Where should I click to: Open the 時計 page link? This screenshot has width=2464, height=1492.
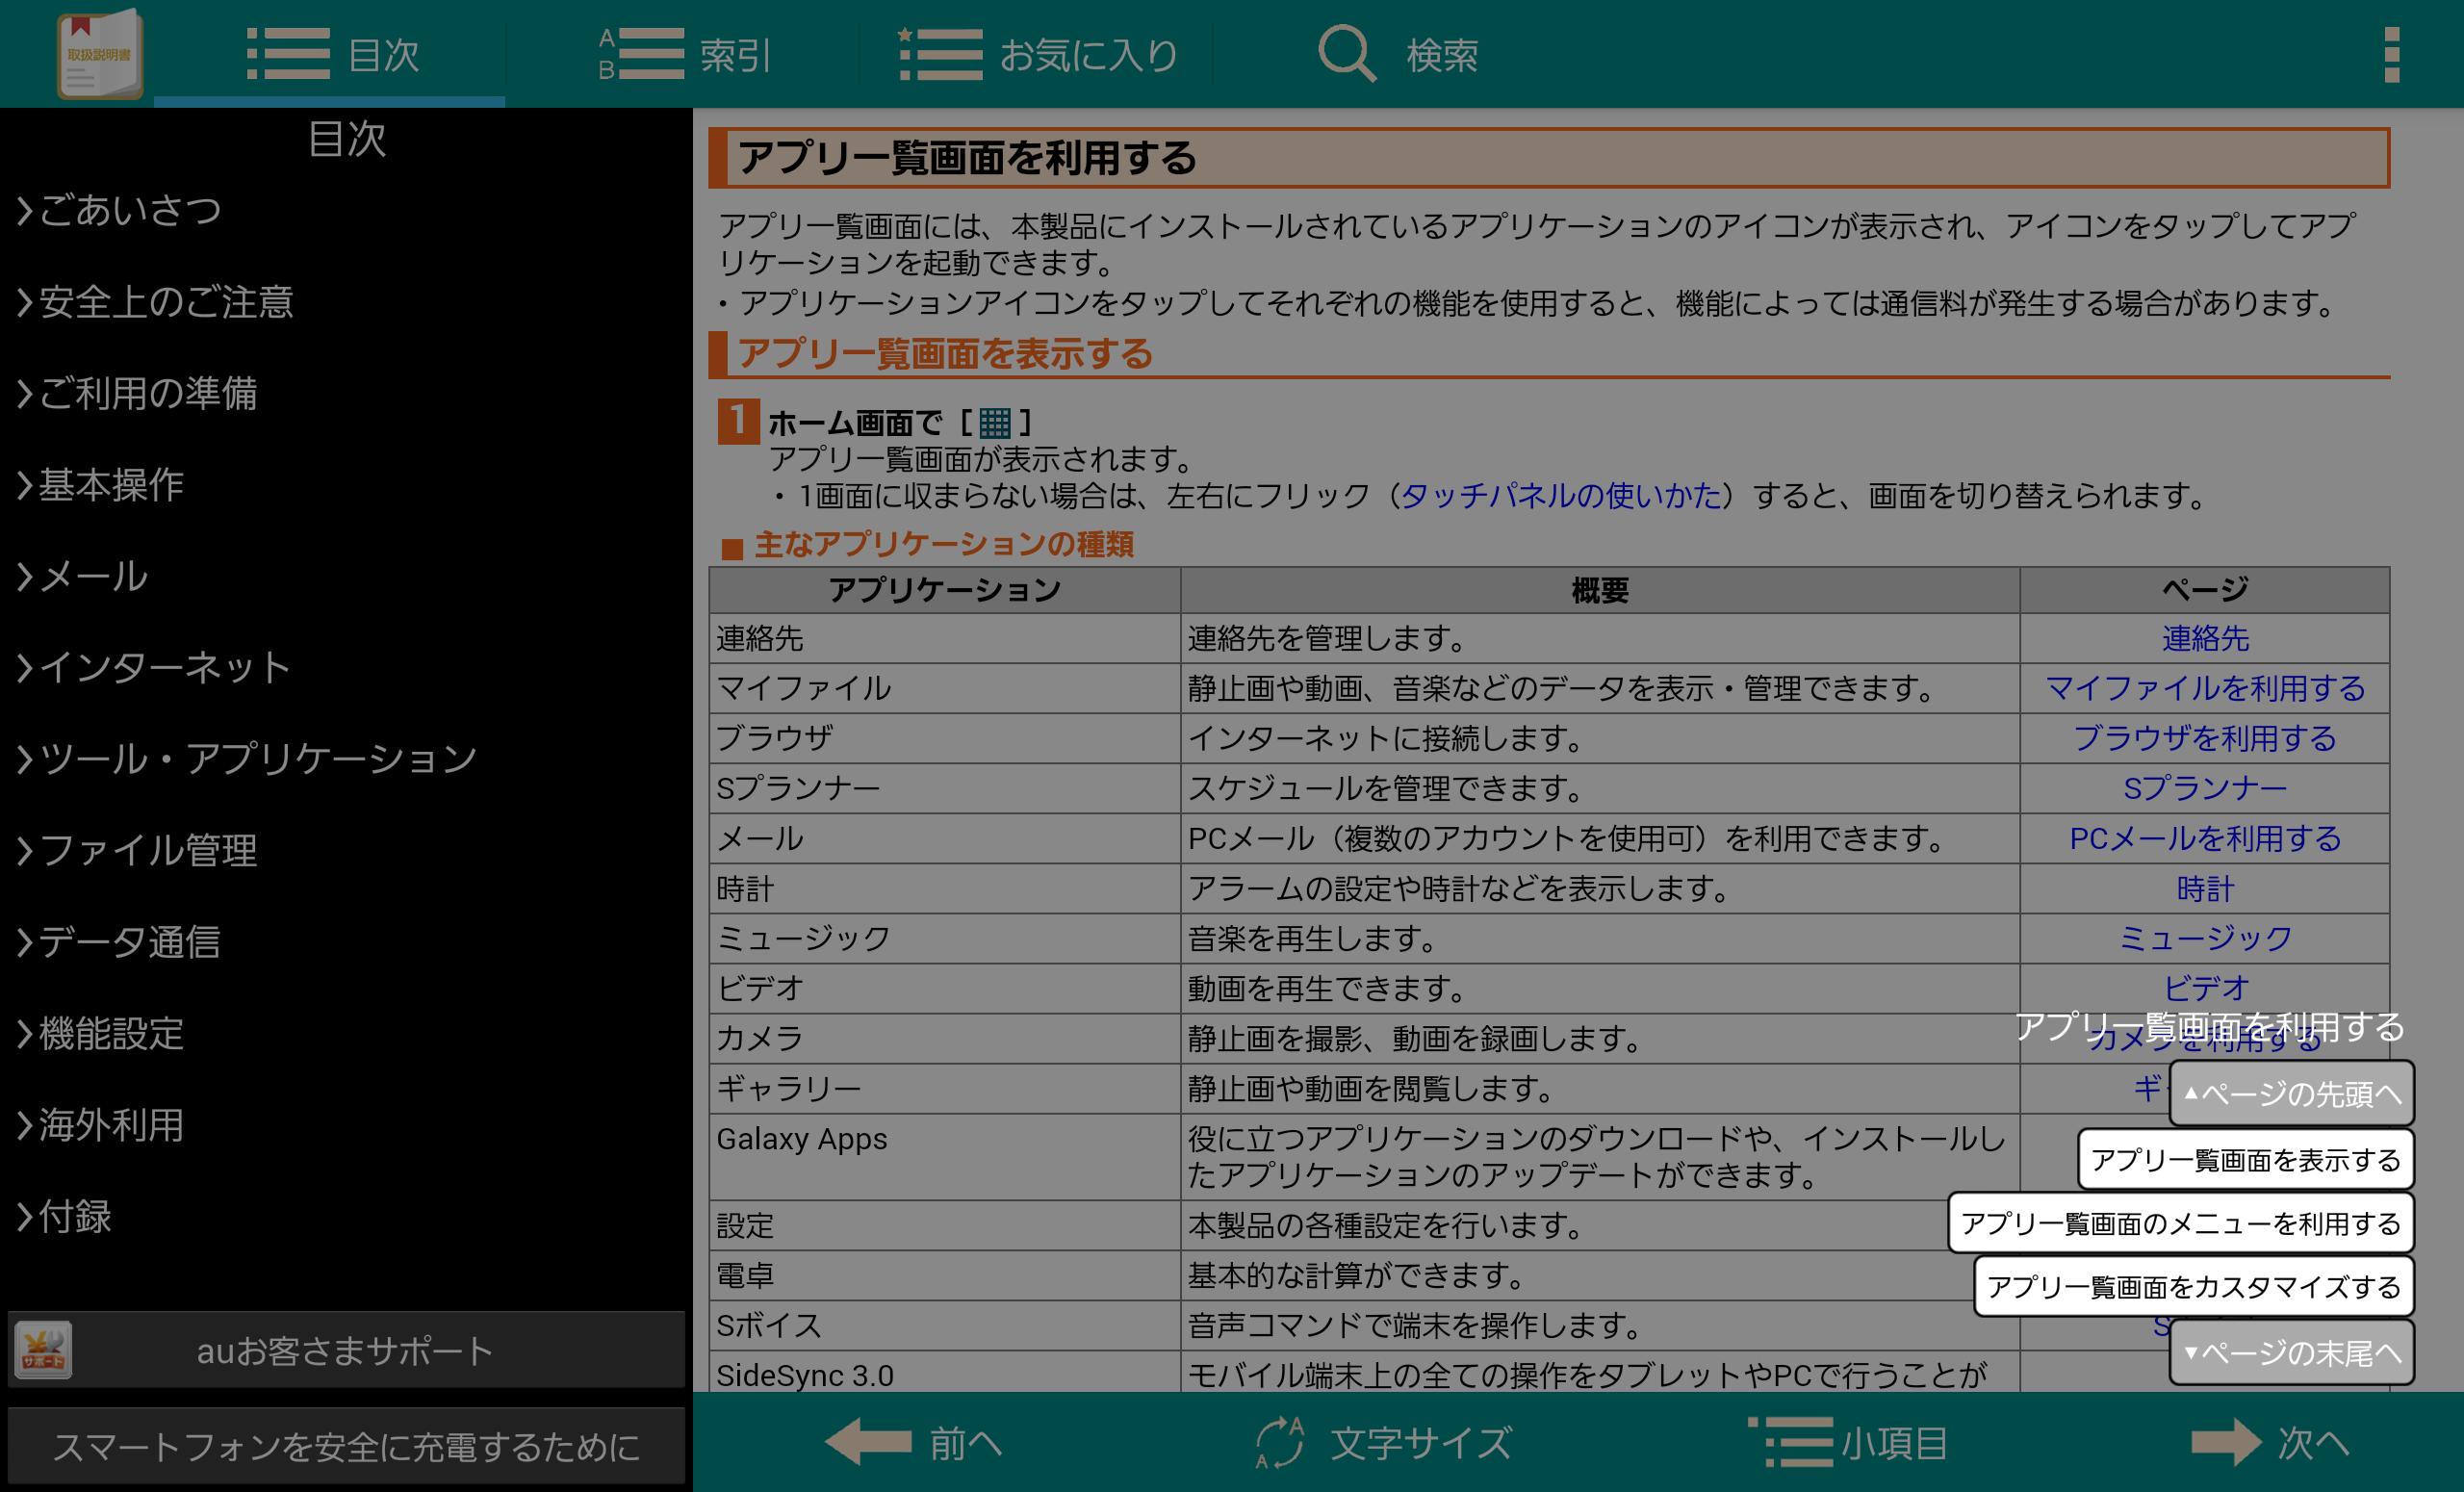[2205, 889]
